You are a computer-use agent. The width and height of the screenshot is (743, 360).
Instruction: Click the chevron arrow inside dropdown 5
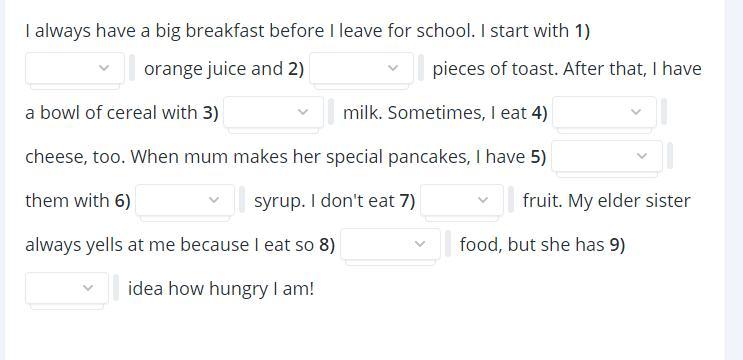(x=642, y=156)
